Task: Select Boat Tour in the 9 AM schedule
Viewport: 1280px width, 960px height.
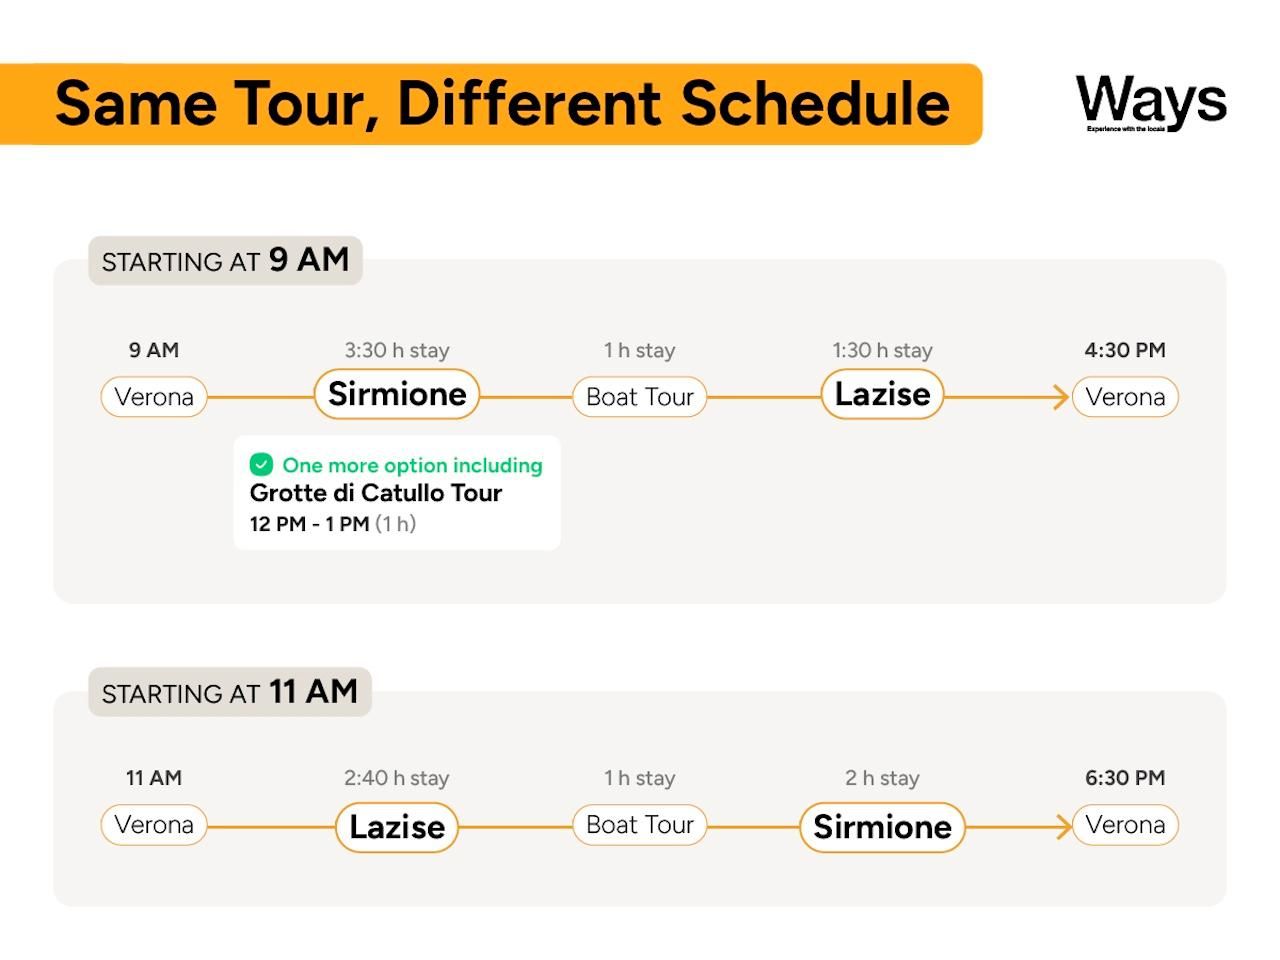Action: (640, 397)
